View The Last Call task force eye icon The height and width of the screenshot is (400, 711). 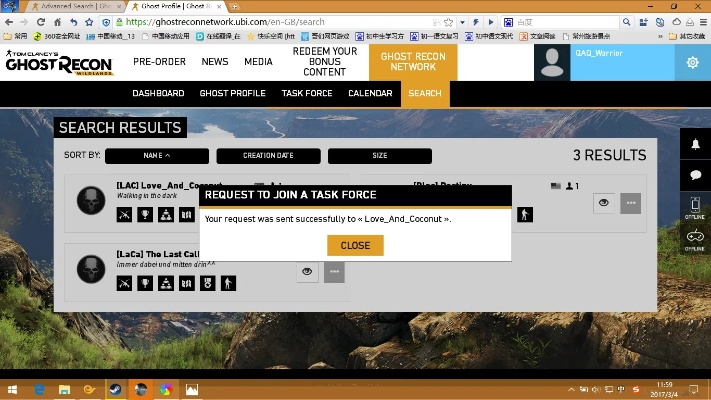pyautogui.click(x=308, y=271)
